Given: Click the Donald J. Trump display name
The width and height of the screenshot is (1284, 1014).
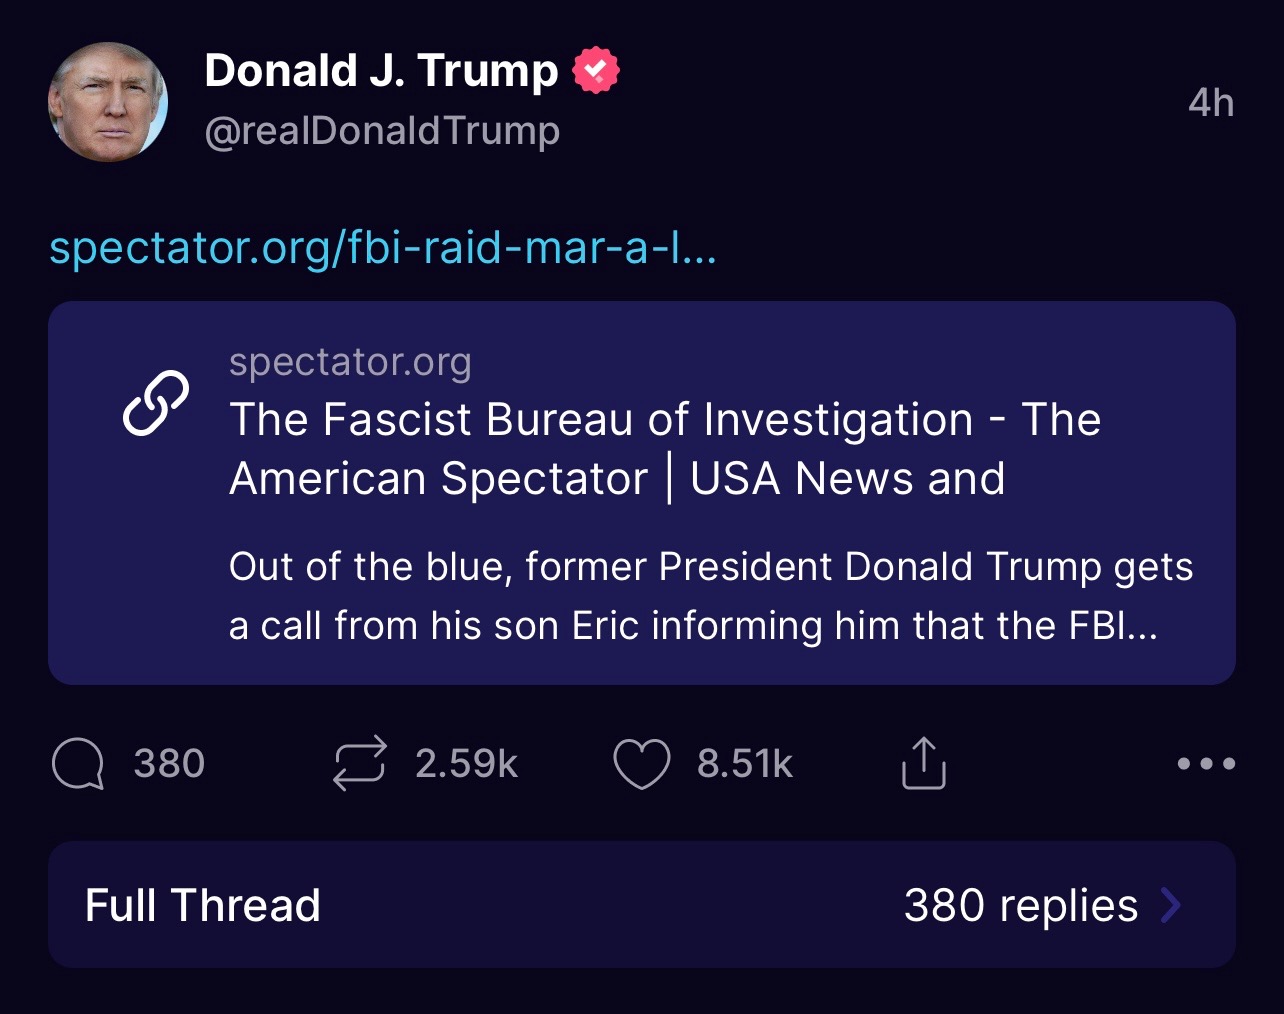Looking at the screenshot, I should pos(381,71).
